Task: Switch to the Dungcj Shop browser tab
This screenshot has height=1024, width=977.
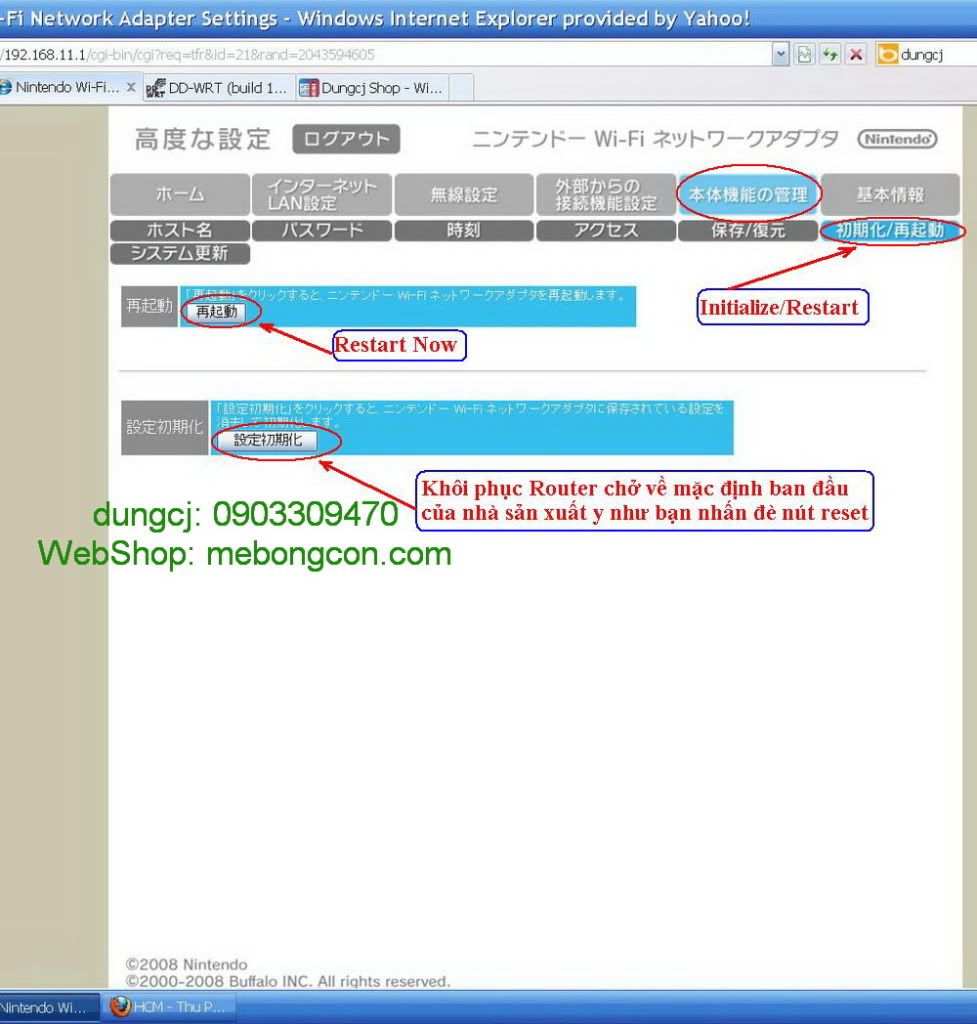Action: (x=371, y=88)
